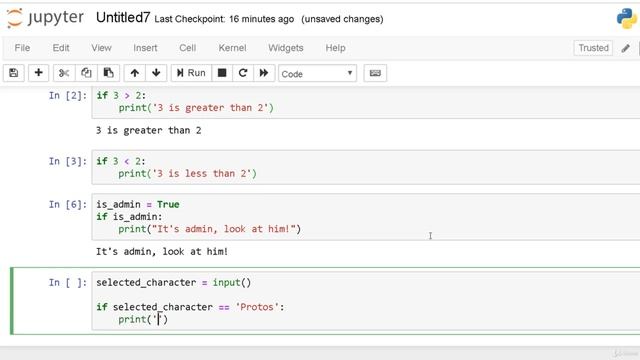Insert a cell below with the plus icon
Viewport: 640px width, 360px height.
pyautogui.click(x=38, y=73)
